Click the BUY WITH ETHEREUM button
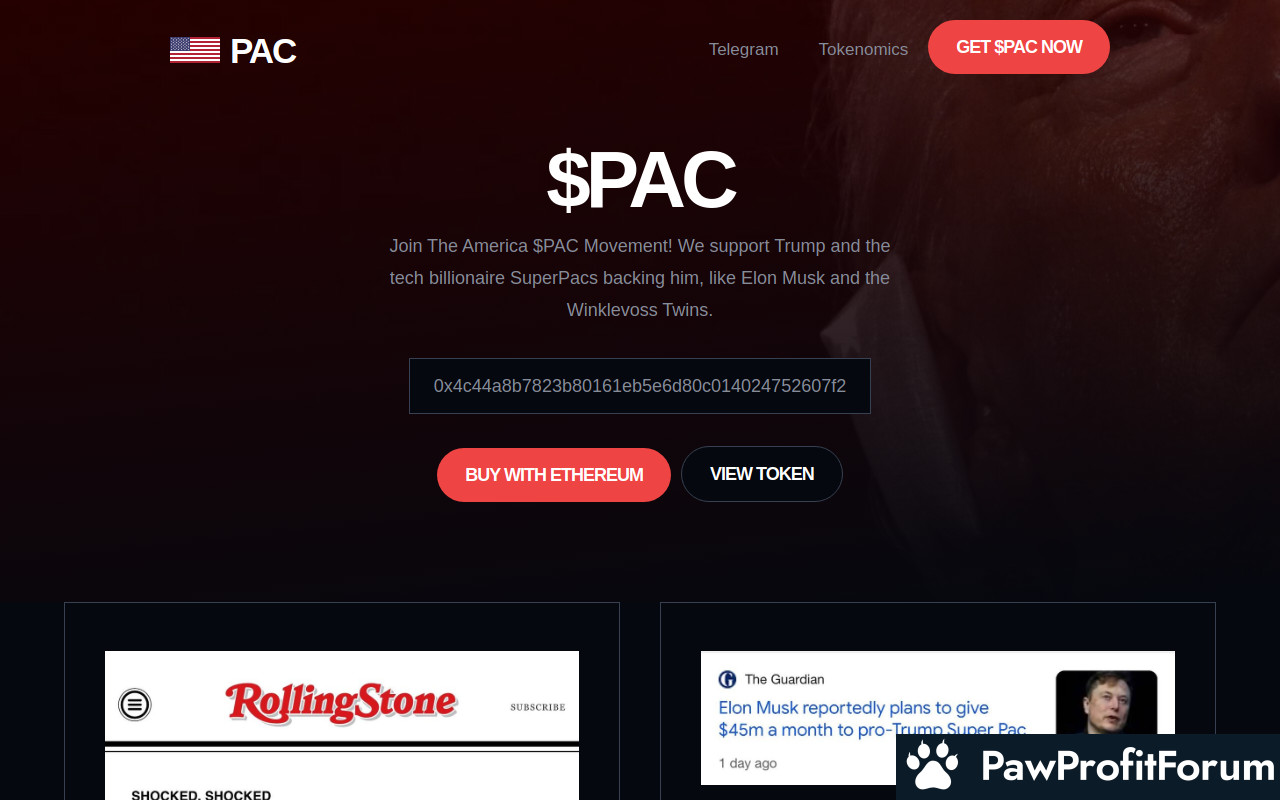The width and height of the screenshot is (1280, 800). click(x=554, y=475)
